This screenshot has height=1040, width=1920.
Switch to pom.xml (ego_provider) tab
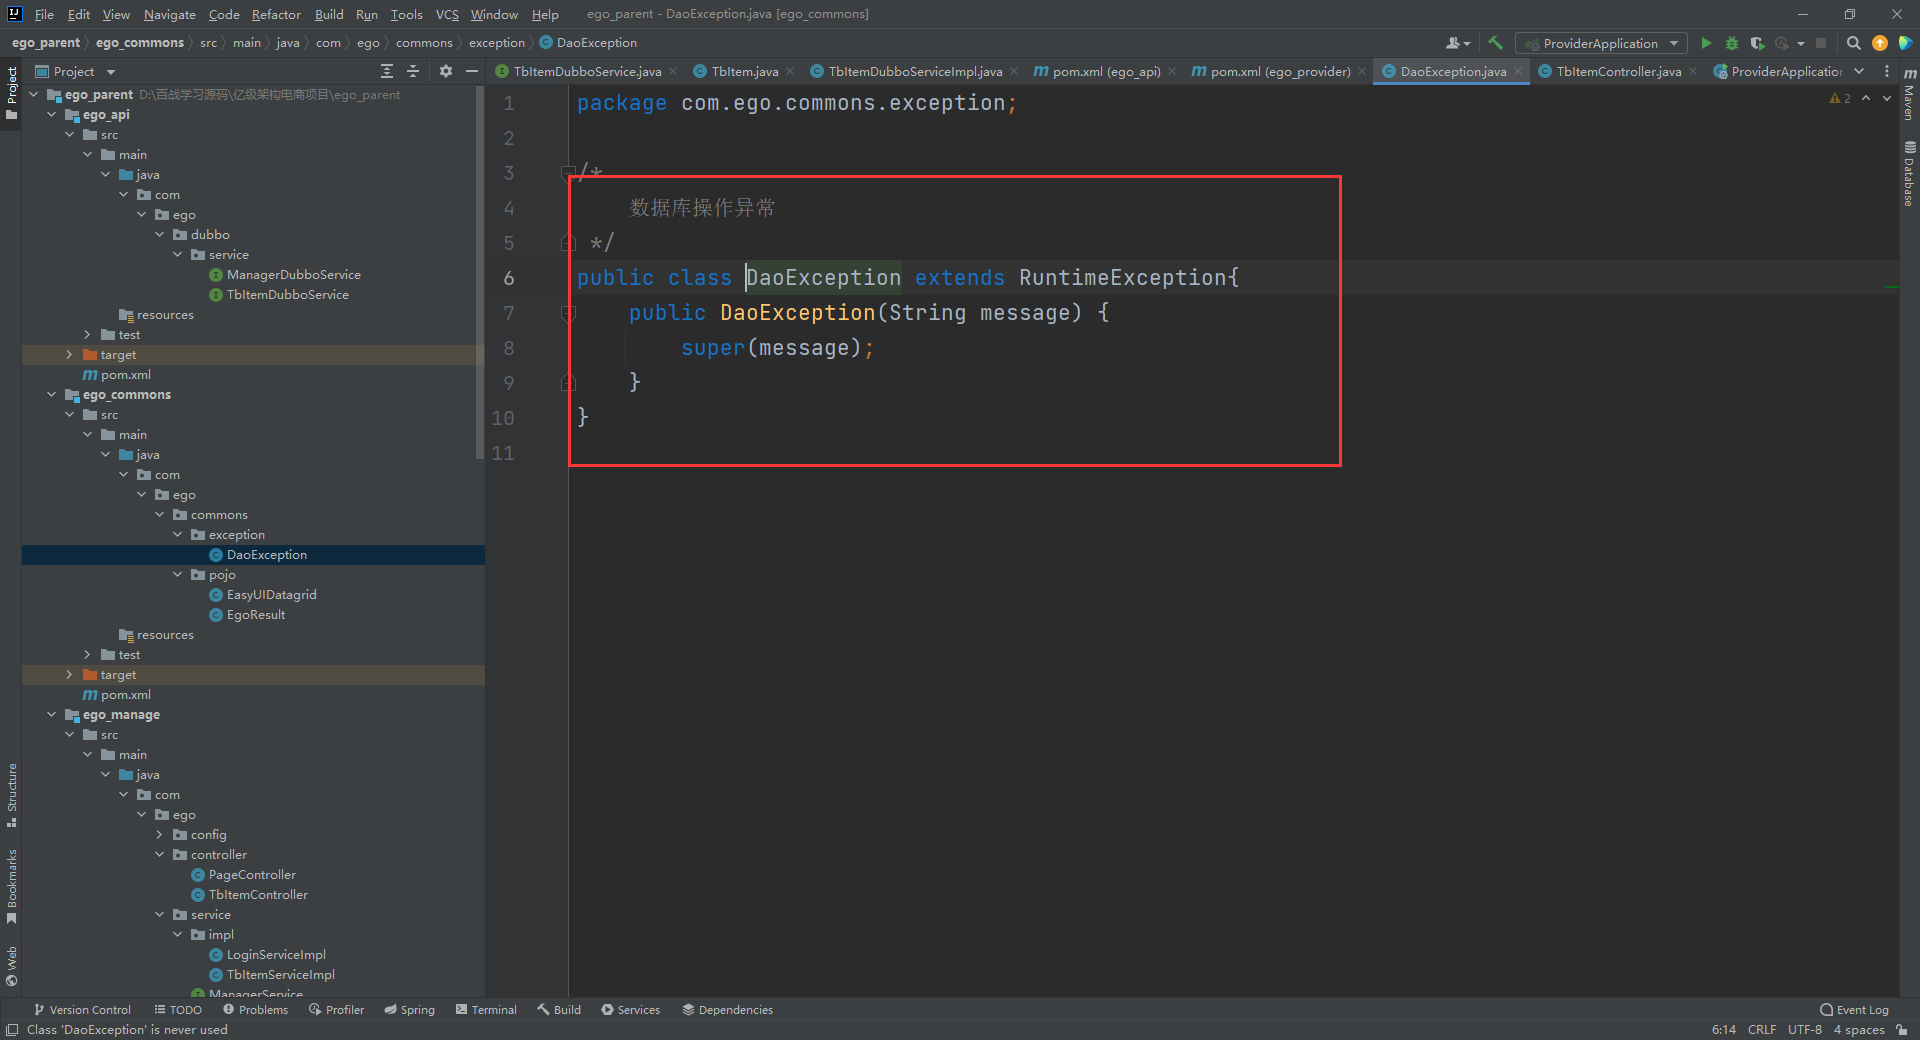(x=1280, y=71)
